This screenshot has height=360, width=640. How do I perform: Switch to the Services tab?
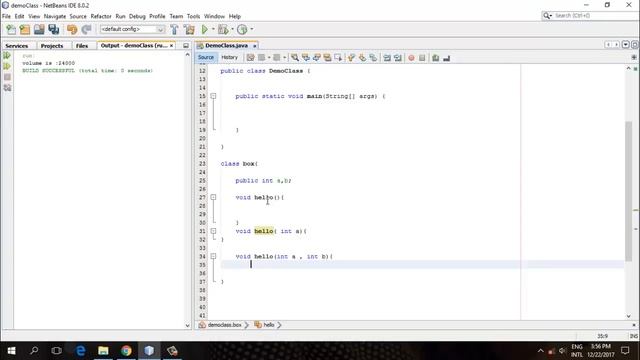[x=17, y=46]
